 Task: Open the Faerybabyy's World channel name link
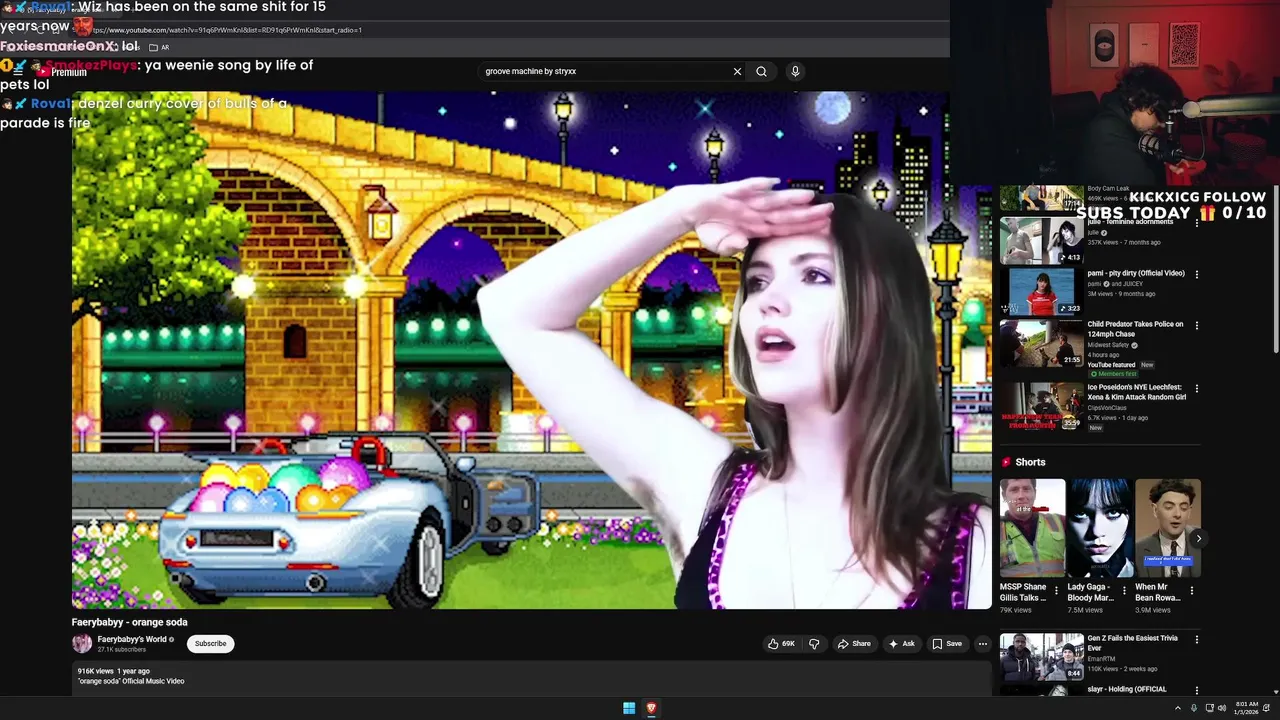132,640
